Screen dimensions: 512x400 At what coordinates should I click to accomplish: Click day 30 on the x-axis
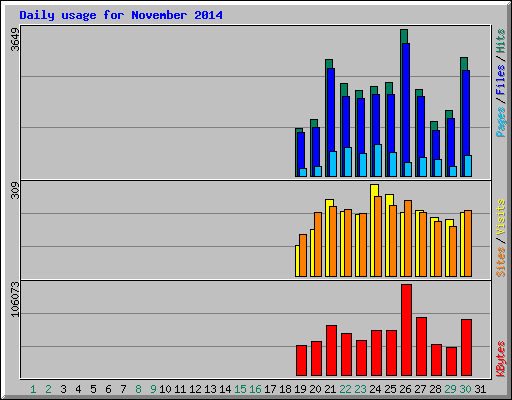coord(465,389)
